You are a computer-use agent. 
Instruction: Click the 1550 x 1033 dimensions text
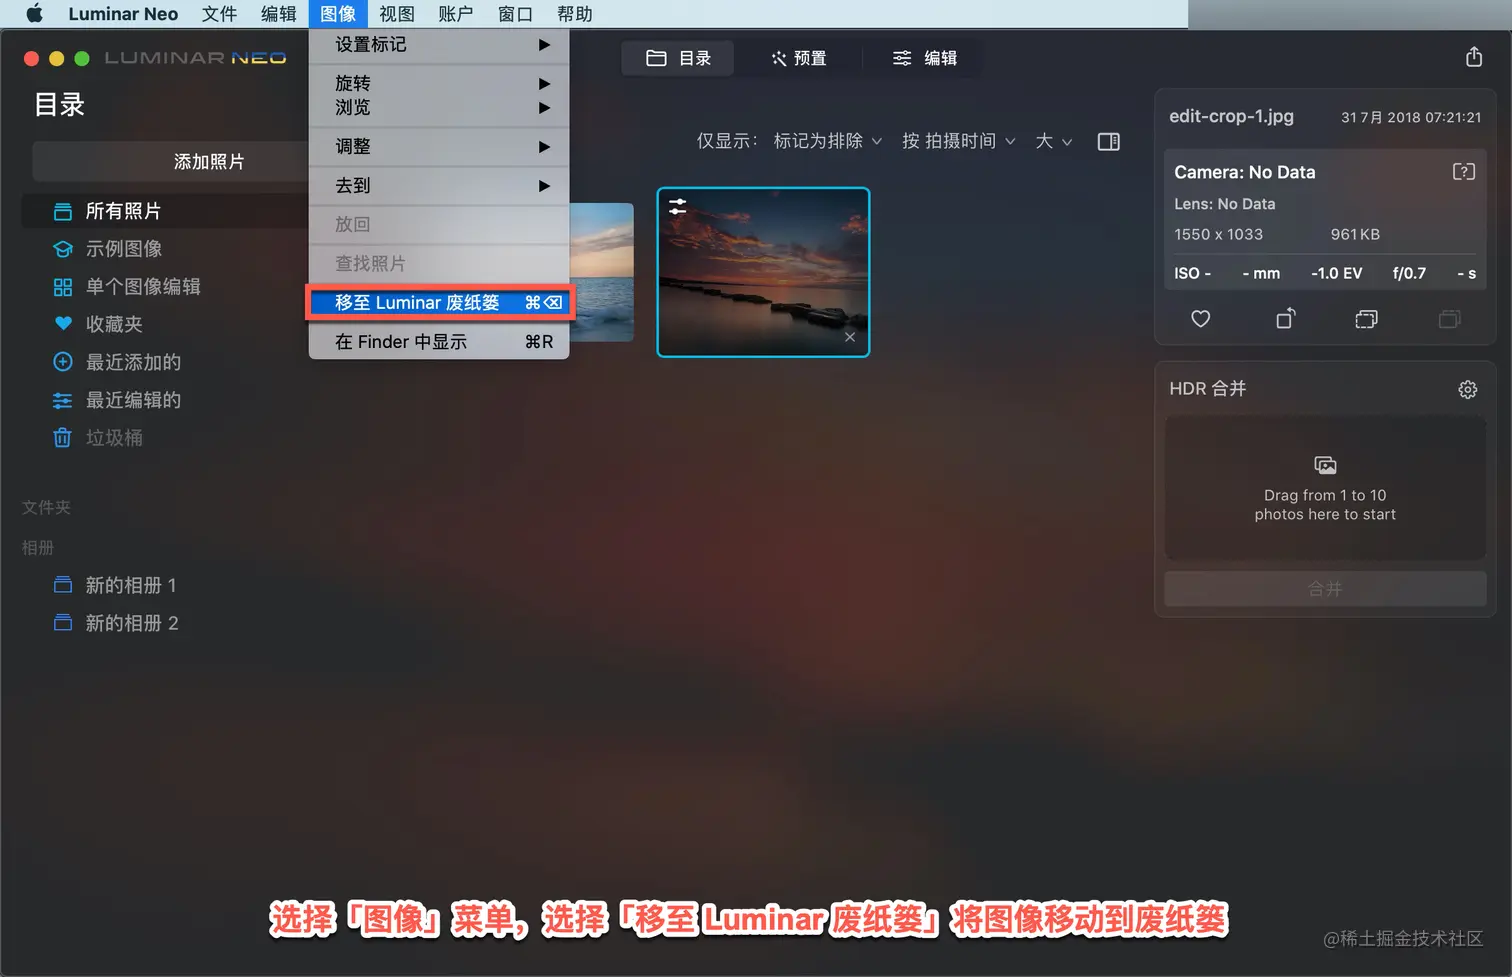coord(1218,234)
